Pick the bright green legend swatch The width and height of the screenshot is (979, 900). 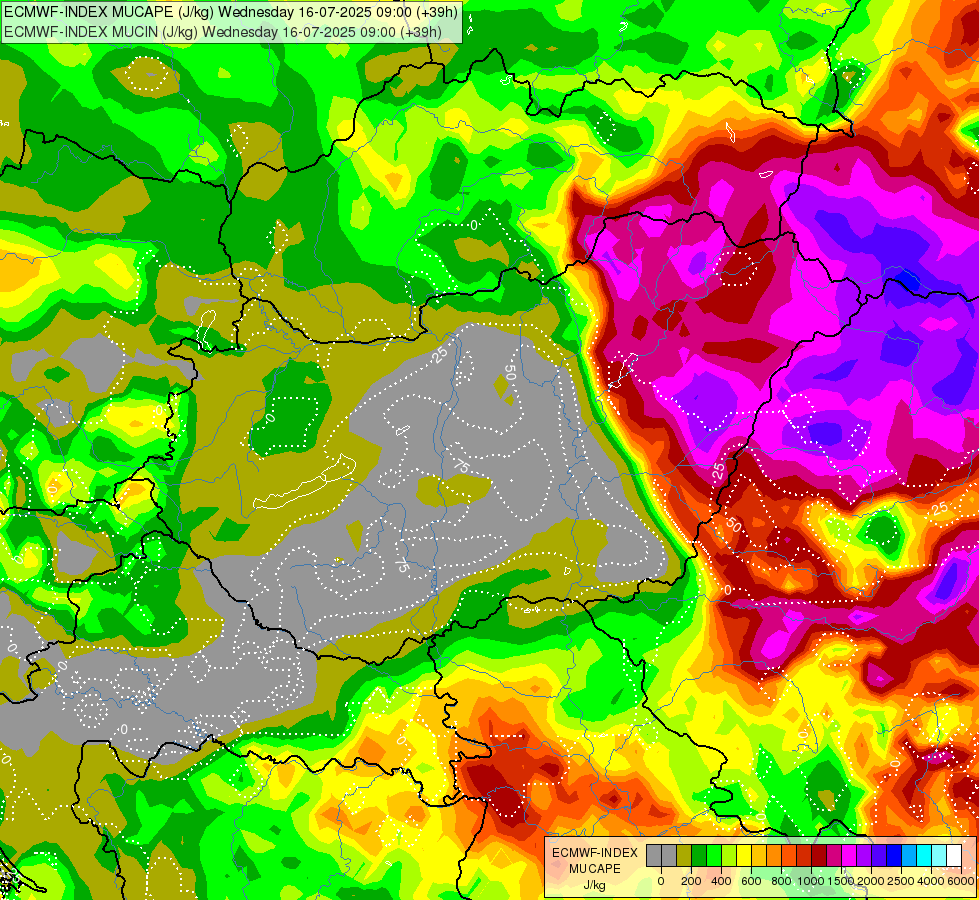714,855
